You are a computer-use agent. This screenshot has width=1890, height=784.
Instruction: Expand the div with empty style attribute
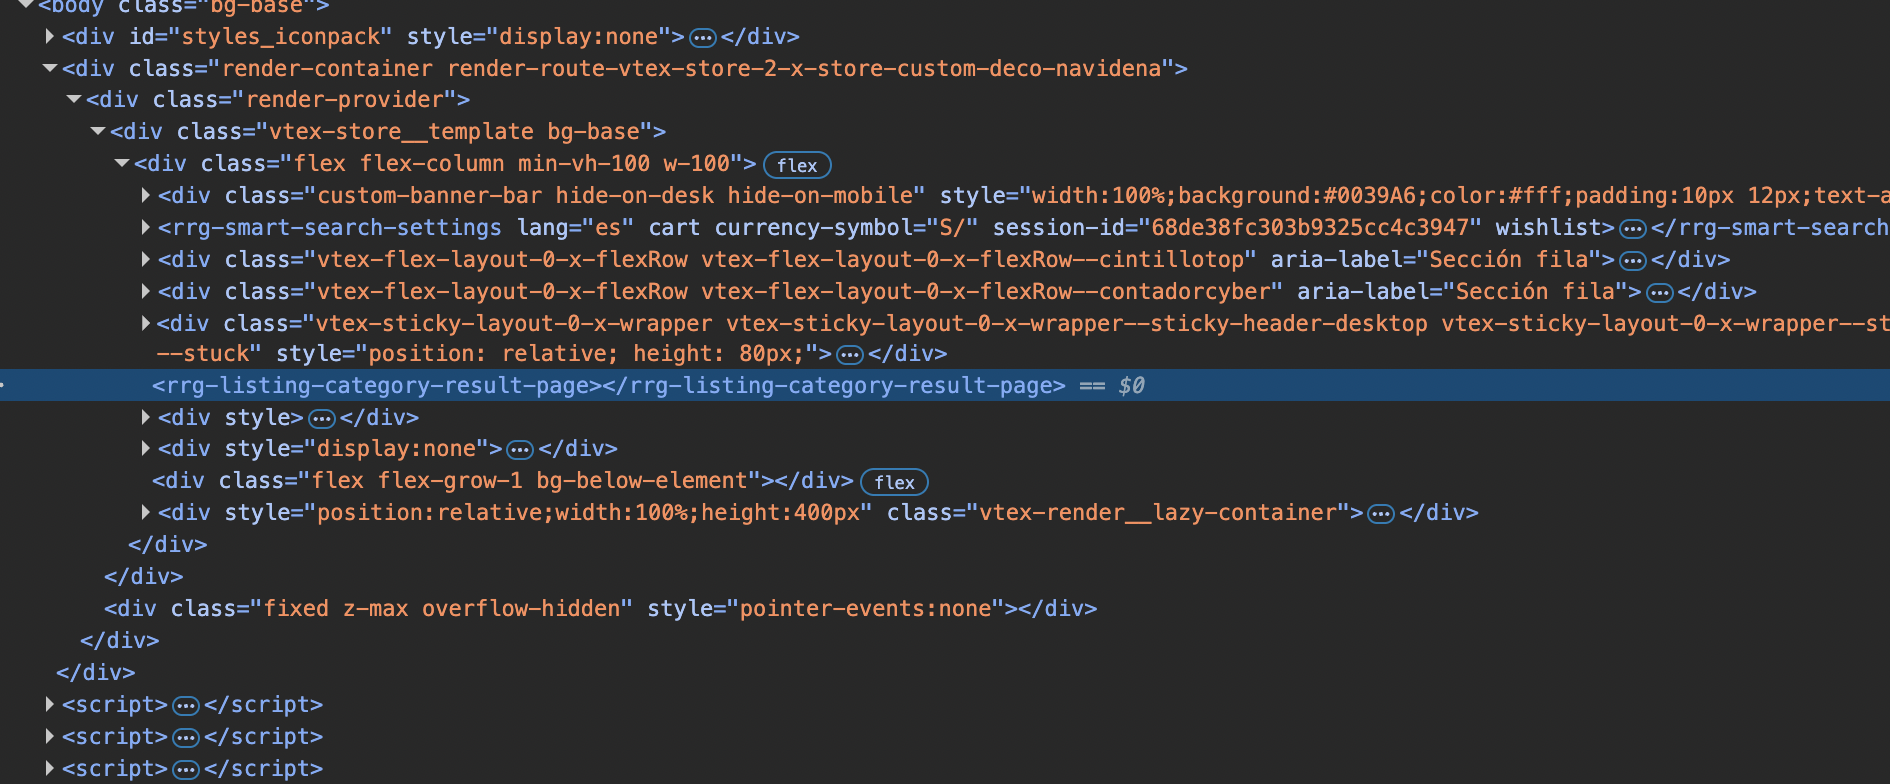point(146,417)
